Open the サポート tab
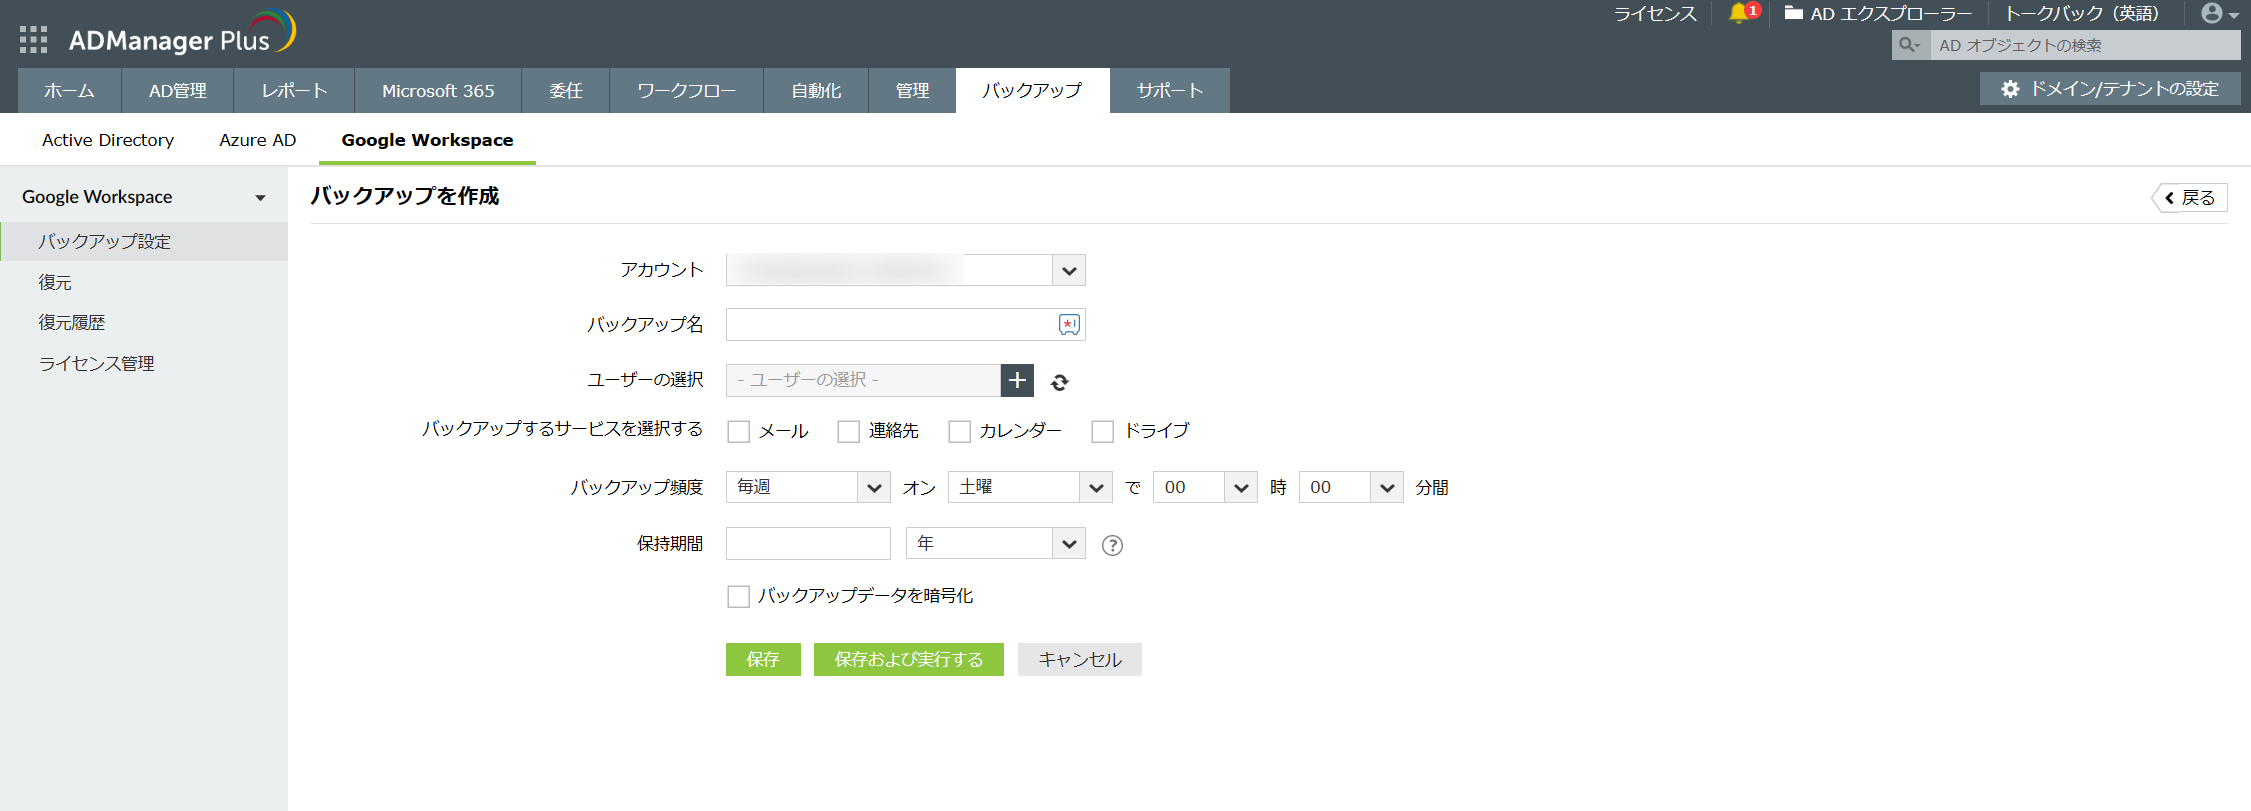The width and height of the screenshot is (2251, 811). (1169, 90)
